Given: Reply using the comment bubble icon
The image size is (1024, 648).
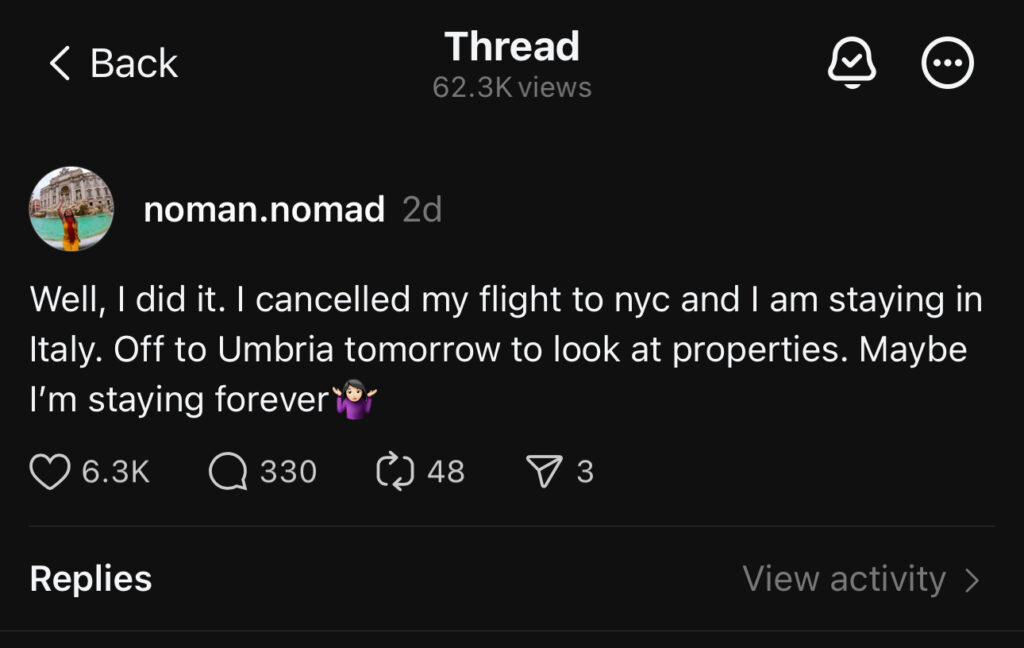Looking at the screenshot, I should (x=228, y=472).
